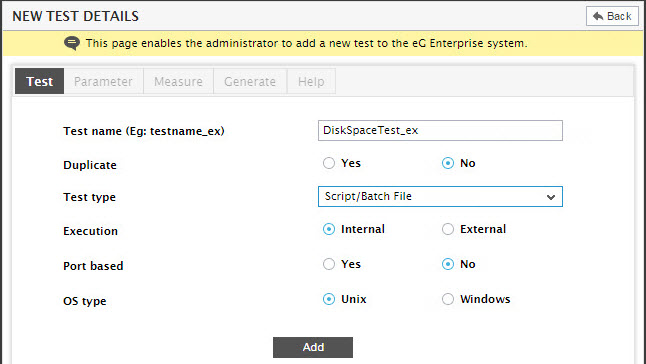View the Help tab
This screenshot has height=364, width=646.
click(x=311, y=81)
